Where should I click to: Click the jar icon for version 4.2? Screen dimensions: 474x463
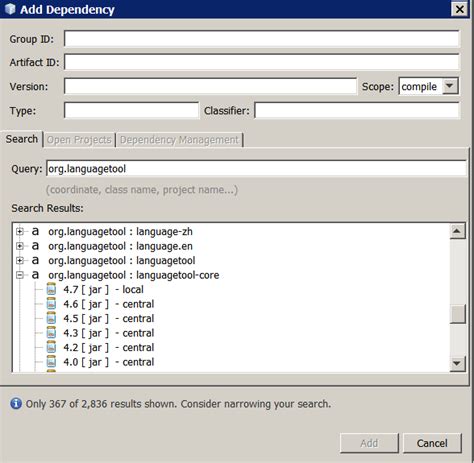click(51, 347)
